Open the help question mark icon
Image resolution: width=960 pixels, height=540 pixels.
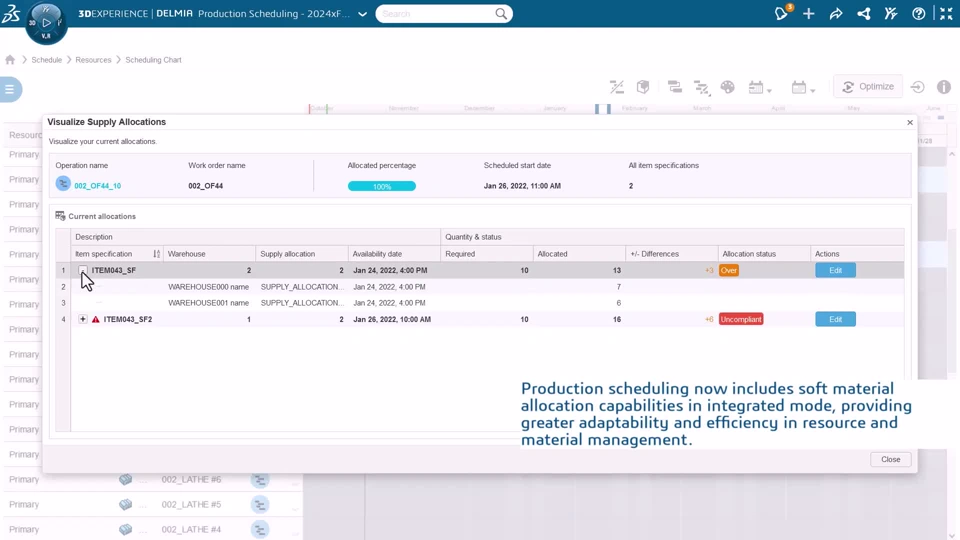pos(918,13)
